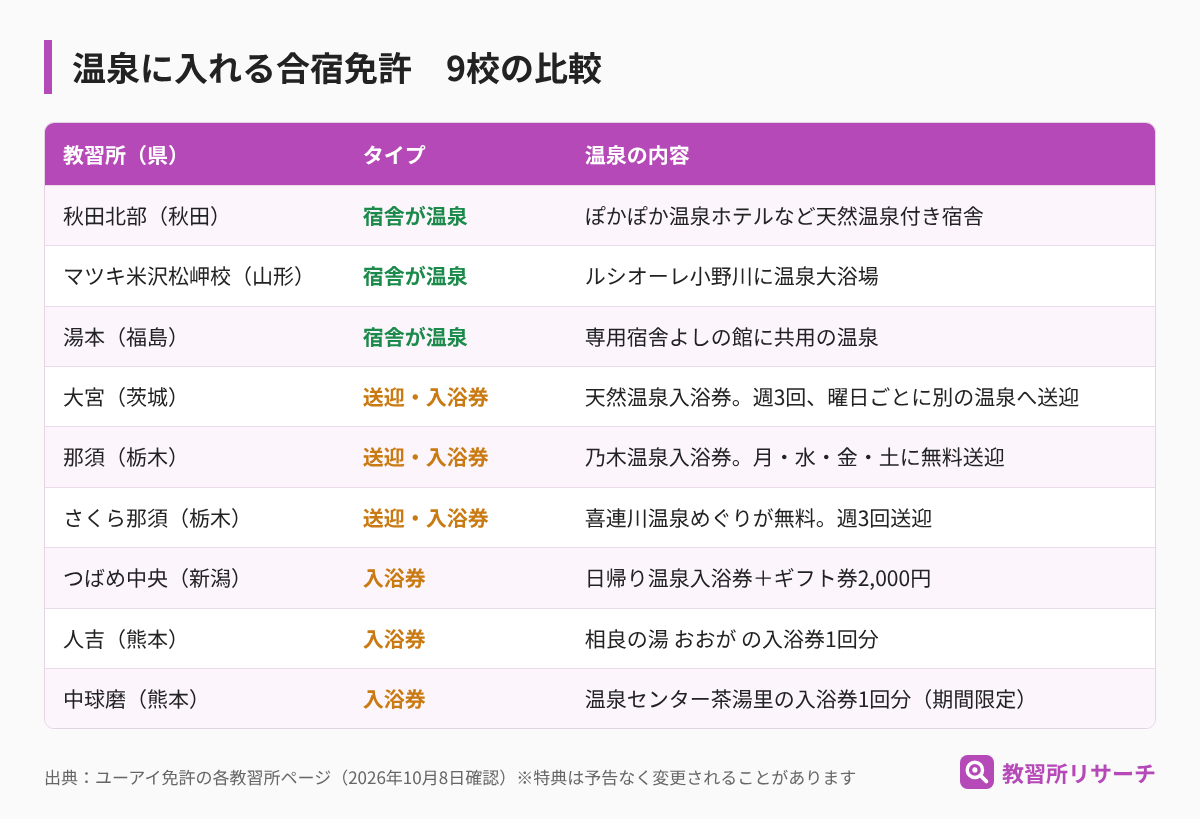Image resolution: width=1200 pixels, height=820 pixels.
Task: Click 送迎・入浴券 in the 大宮 row
Action: coord(425,397)
